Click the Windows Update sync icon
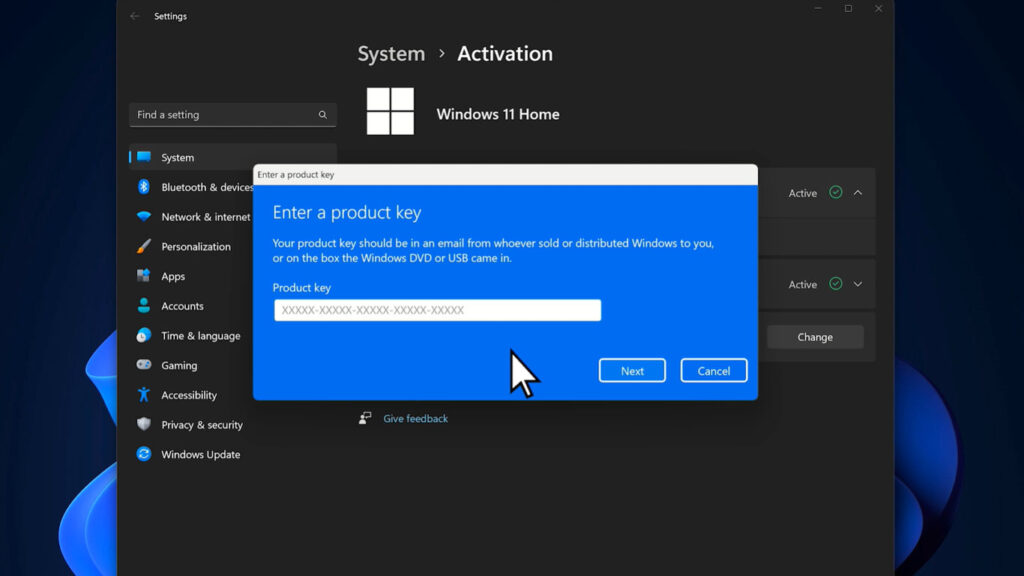The width and height of the screenshot is (1024, 576). [144, 454]
